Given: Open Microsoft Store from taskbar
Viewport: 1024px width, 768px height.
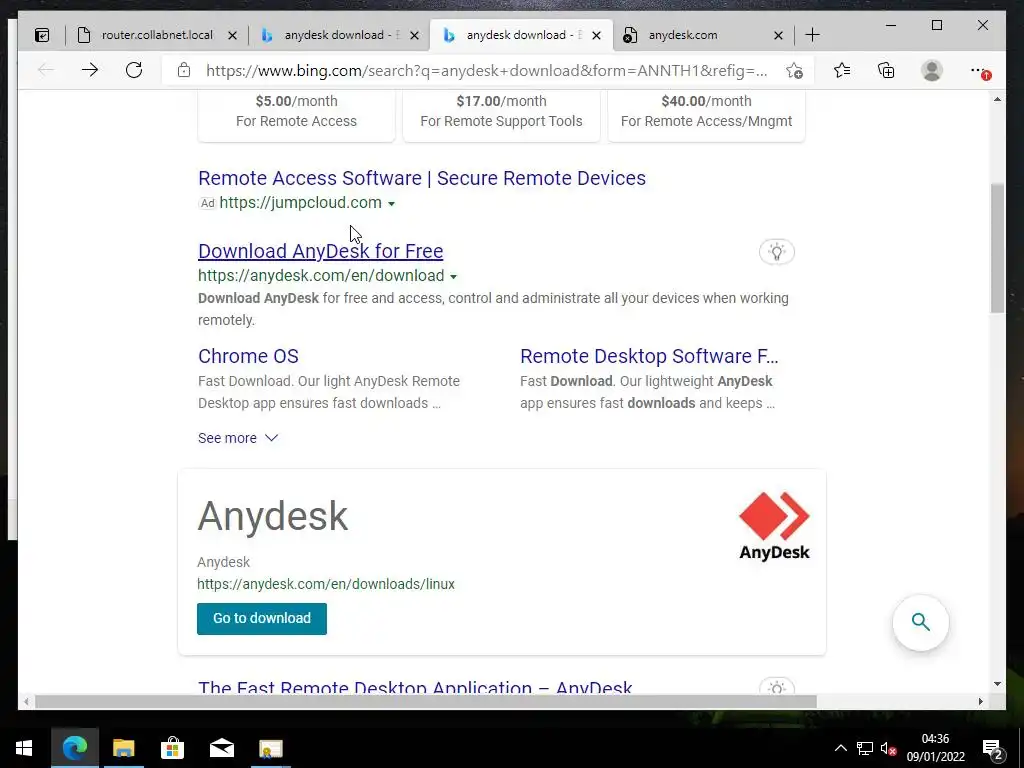Looking at the screenshot, I should (172, 748).
